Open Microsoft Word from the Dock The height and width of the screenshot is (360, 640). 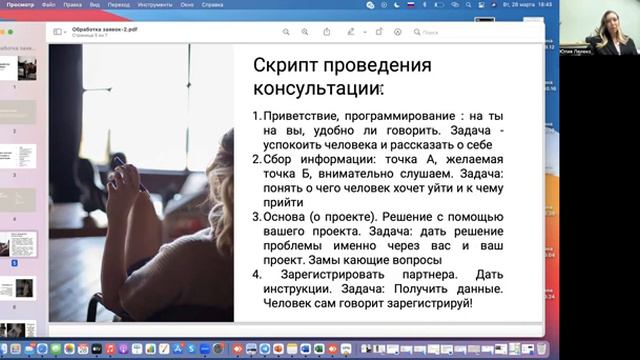coord(305,349)
